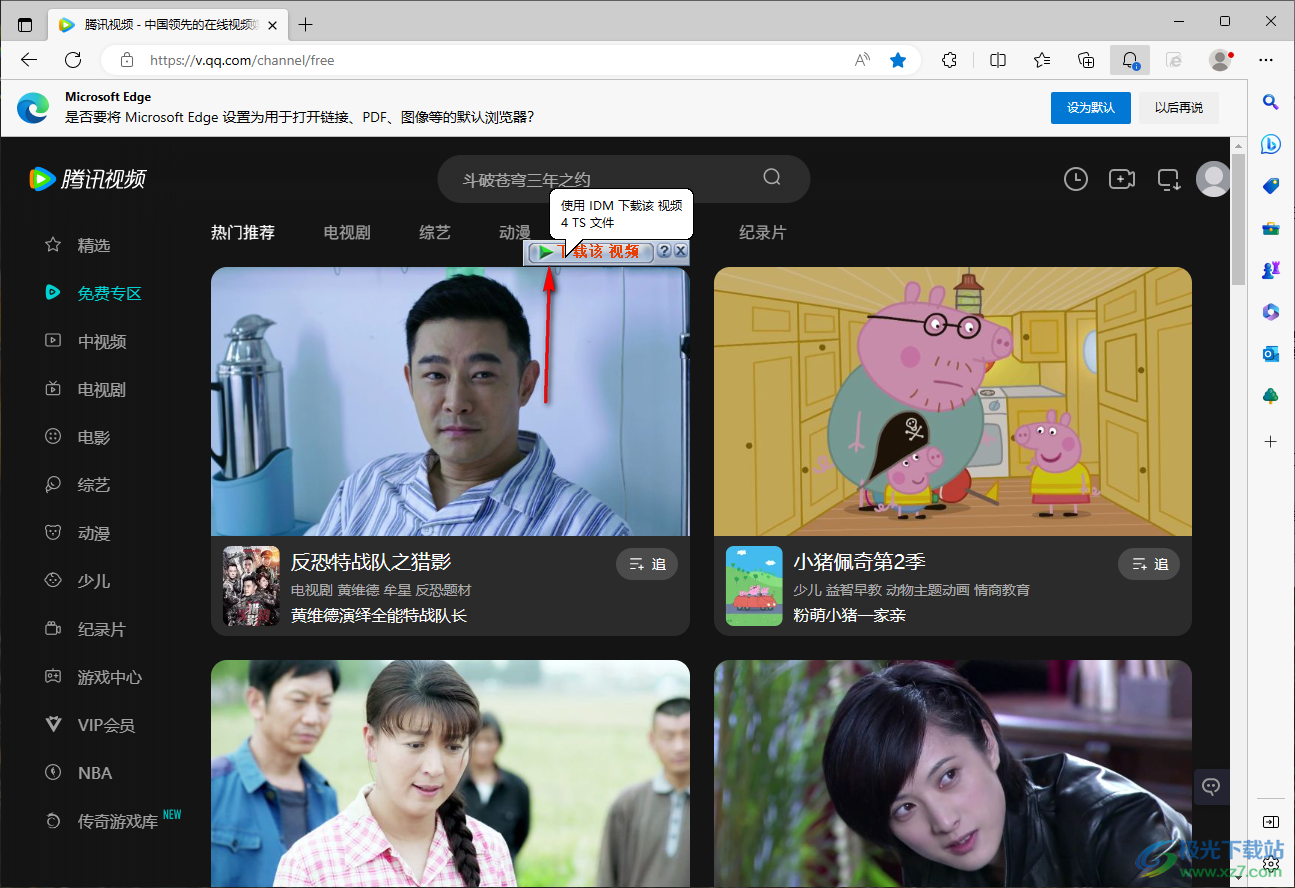The image size is (1295, 888).
Task: Switch to the 综艺 tab beside 动漫 tab
Action: [x=435, y=232]
